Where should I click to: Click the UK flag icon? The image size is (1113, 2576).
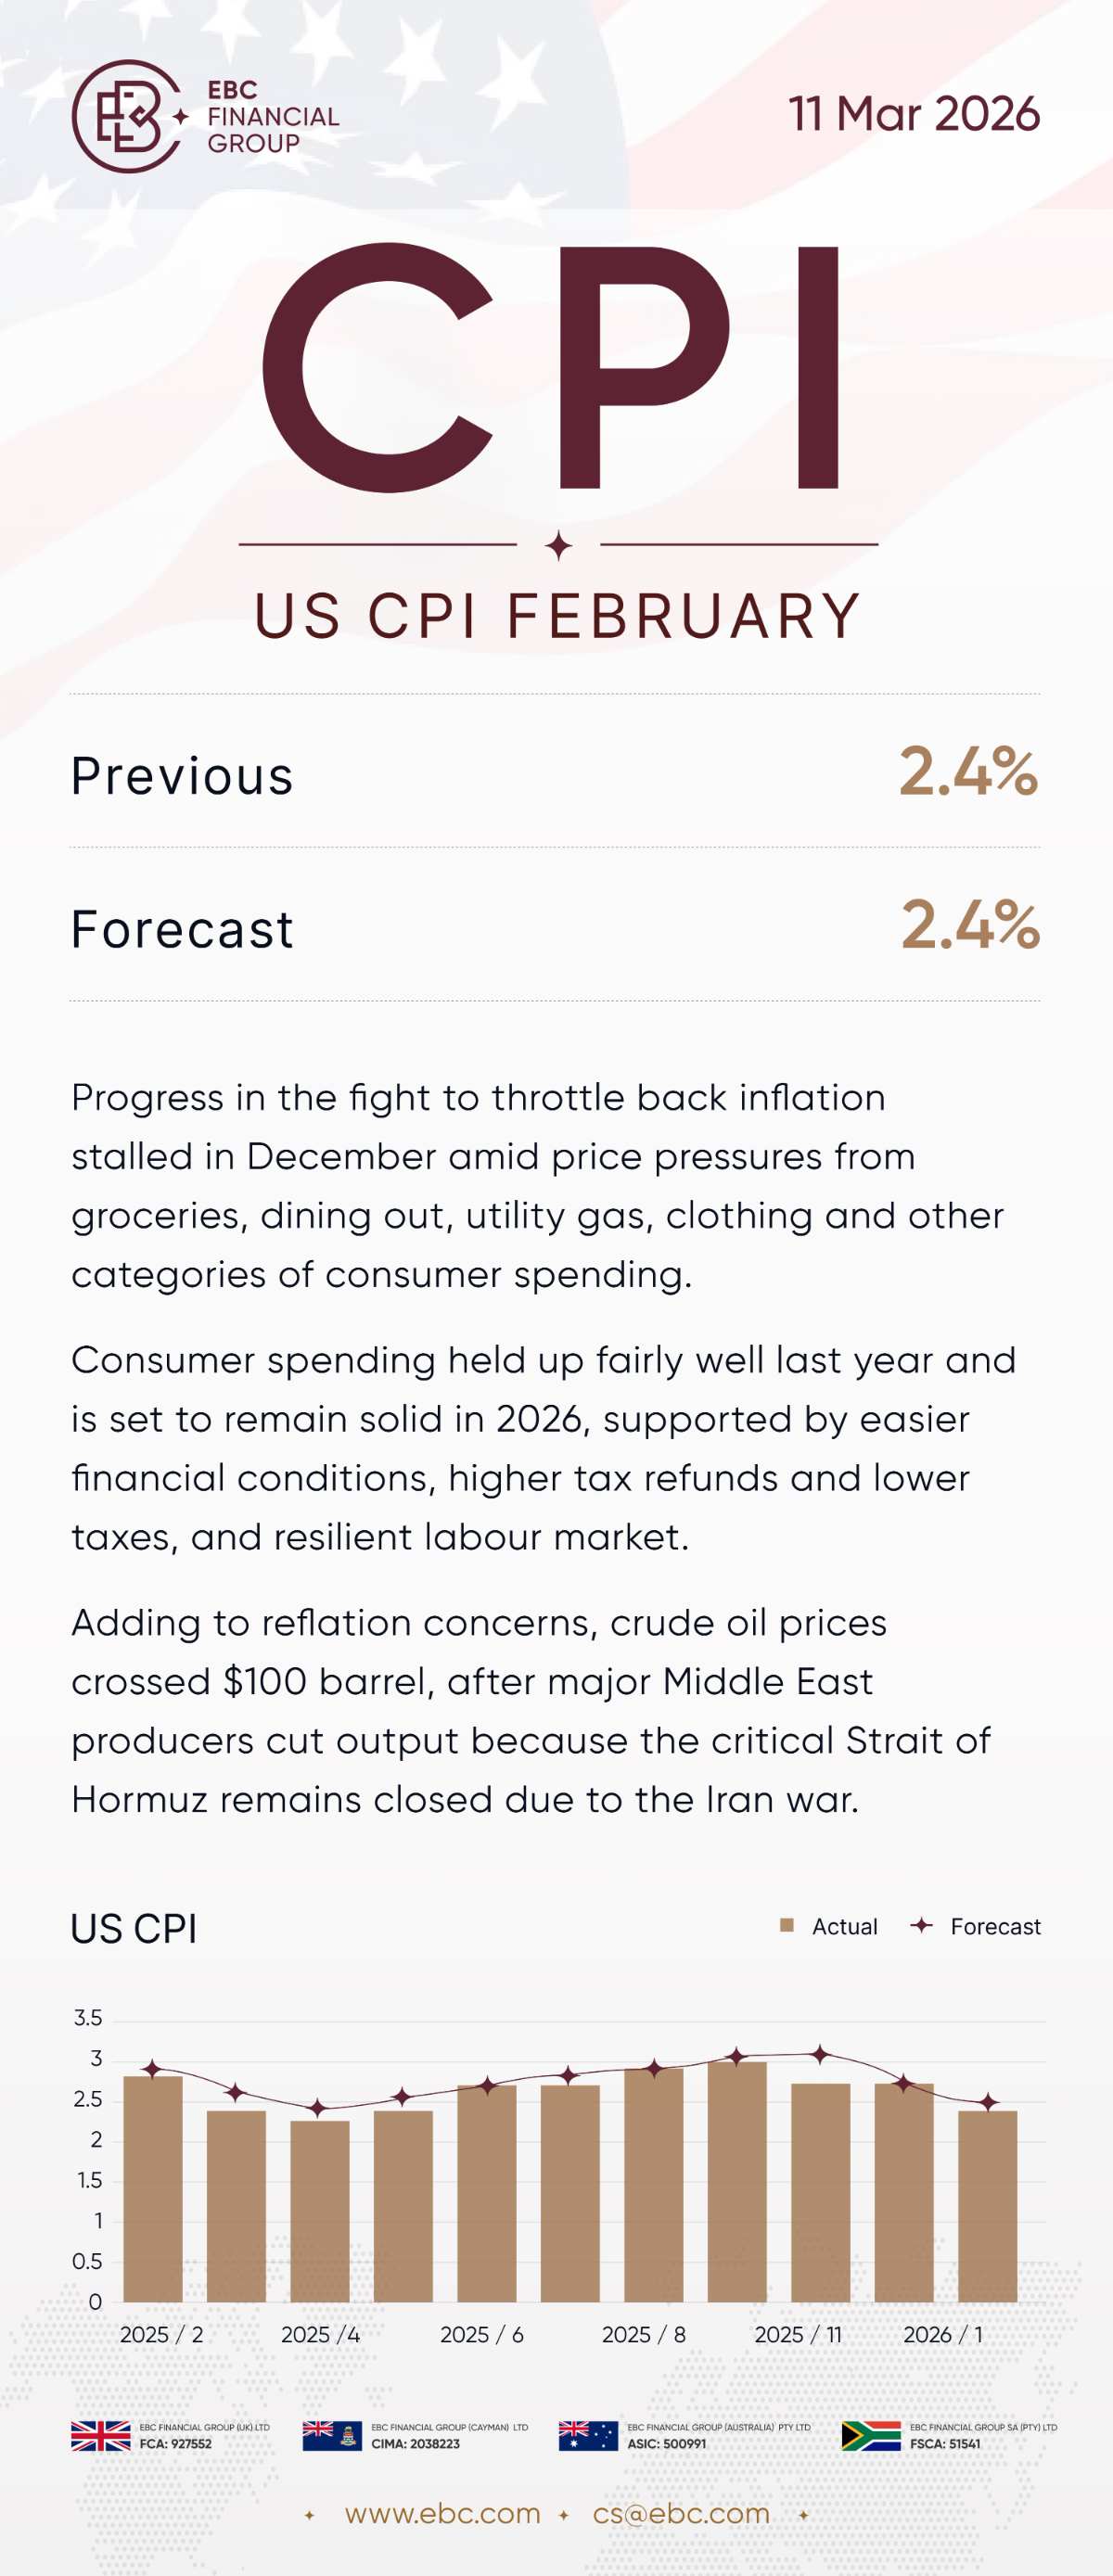pos(101,2435)
